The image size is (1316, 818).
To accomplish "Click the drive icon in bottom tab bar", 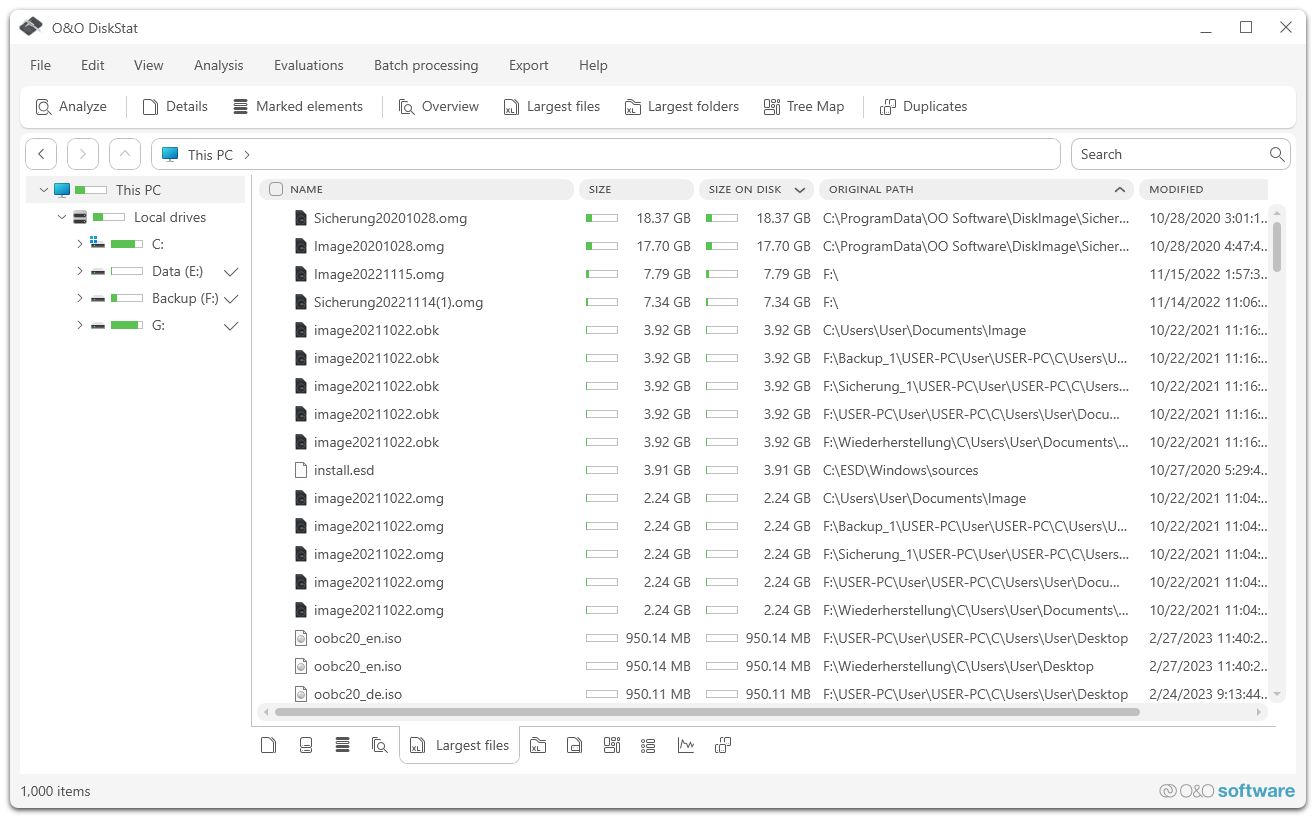I will tap(306, 745).
